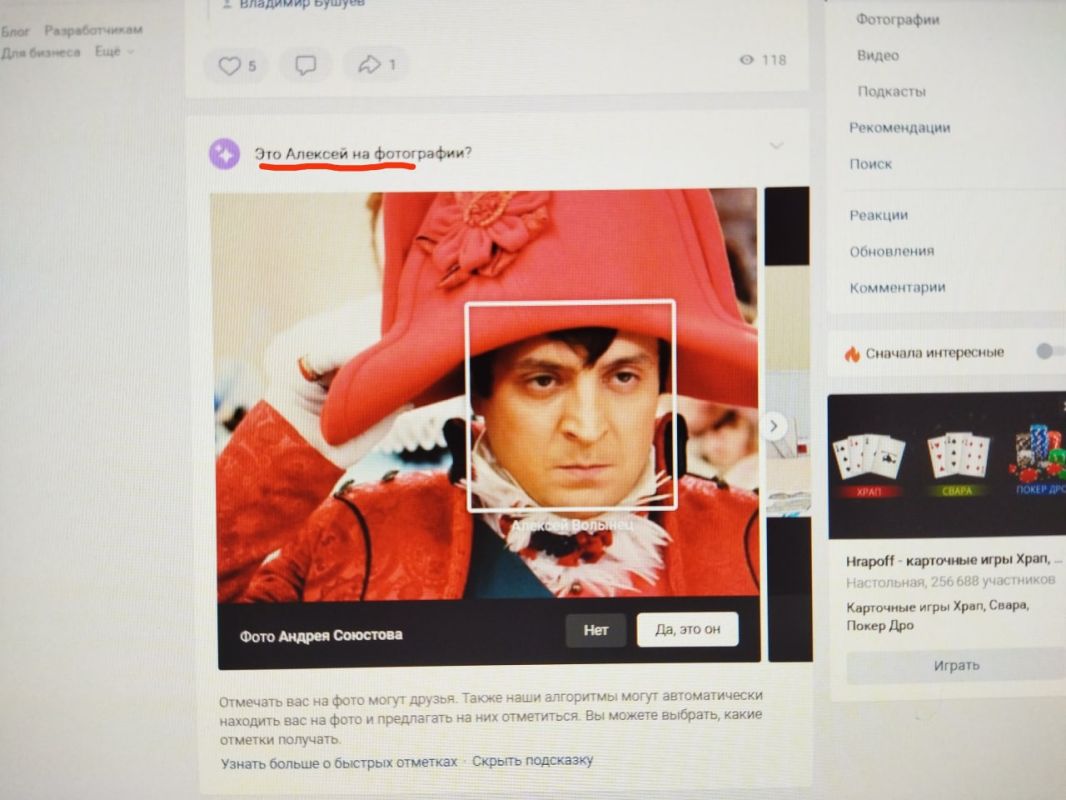This screenshot has height=800, width=1066.
Task: Open the next photo preview strip
Action: click(x=788, y=424)
